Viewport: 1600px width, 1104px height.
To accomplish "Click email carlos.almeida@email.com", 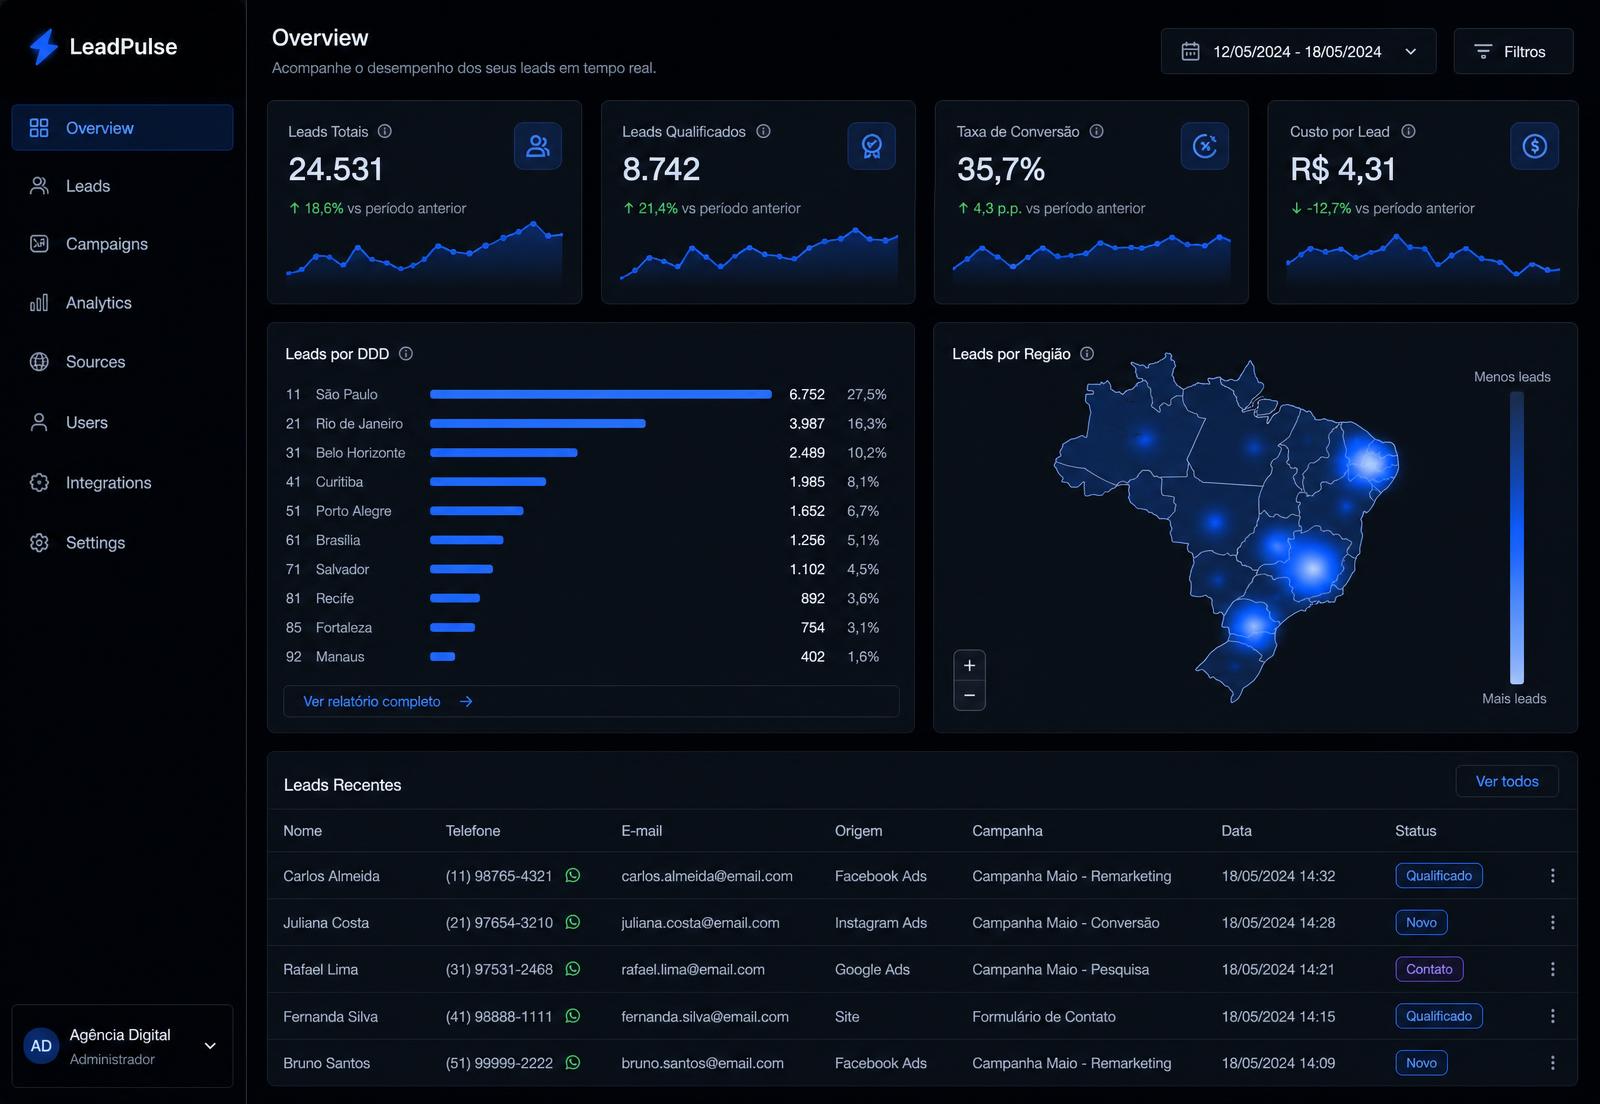I will click(707, 876).
